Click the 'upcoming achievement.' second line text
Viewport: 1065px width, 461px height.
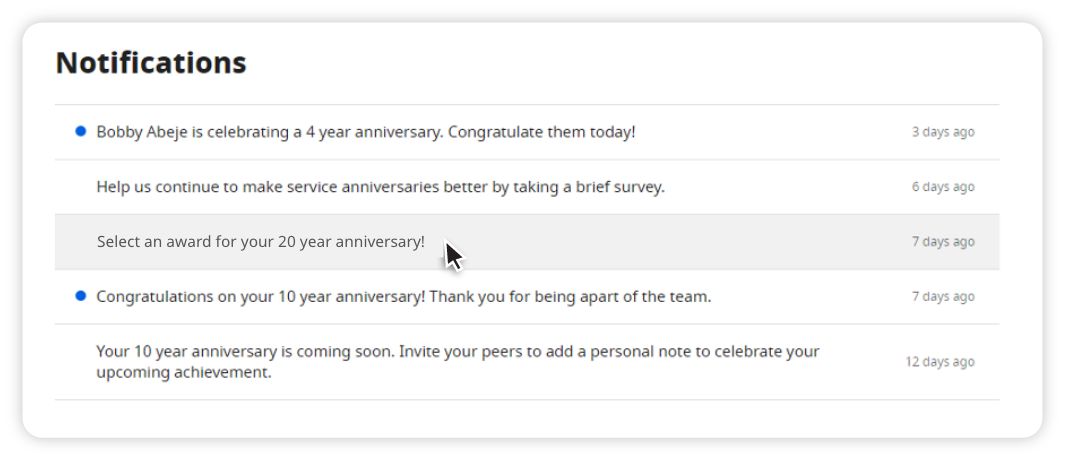tap(183, 373)
